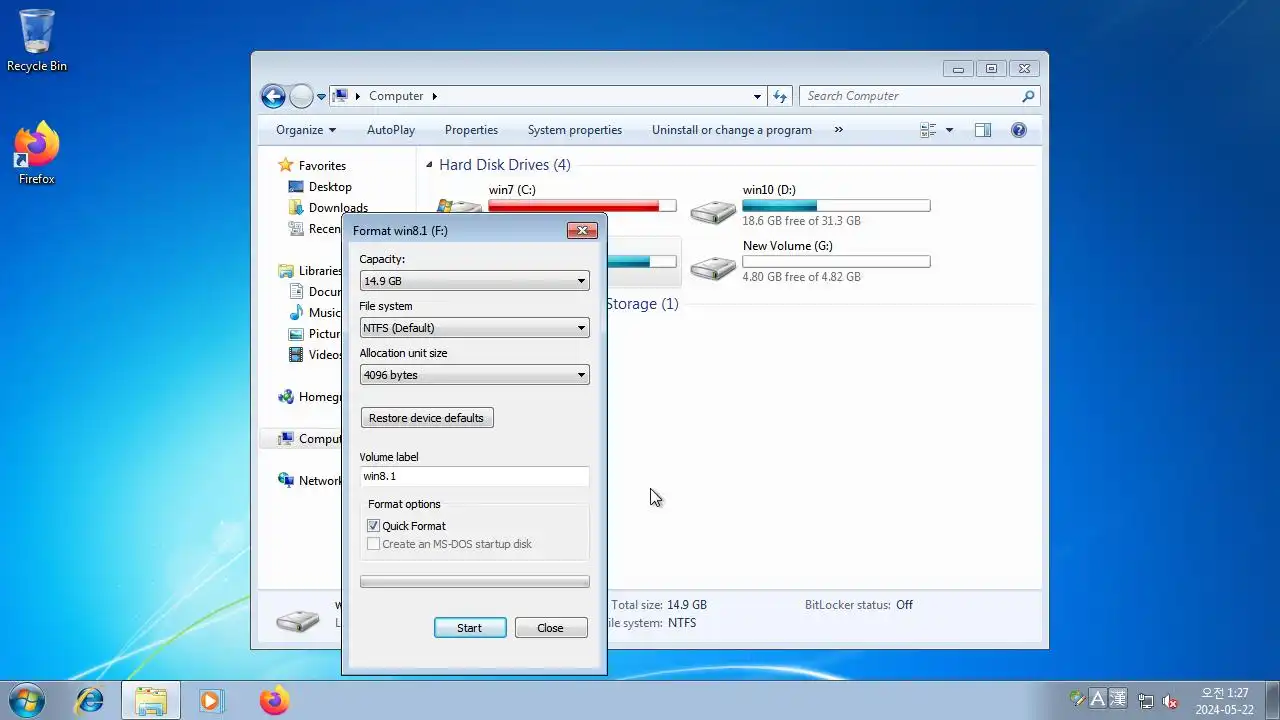Click AutoPlay in the toolbar

pyautogui.click(x=391, y=130)
